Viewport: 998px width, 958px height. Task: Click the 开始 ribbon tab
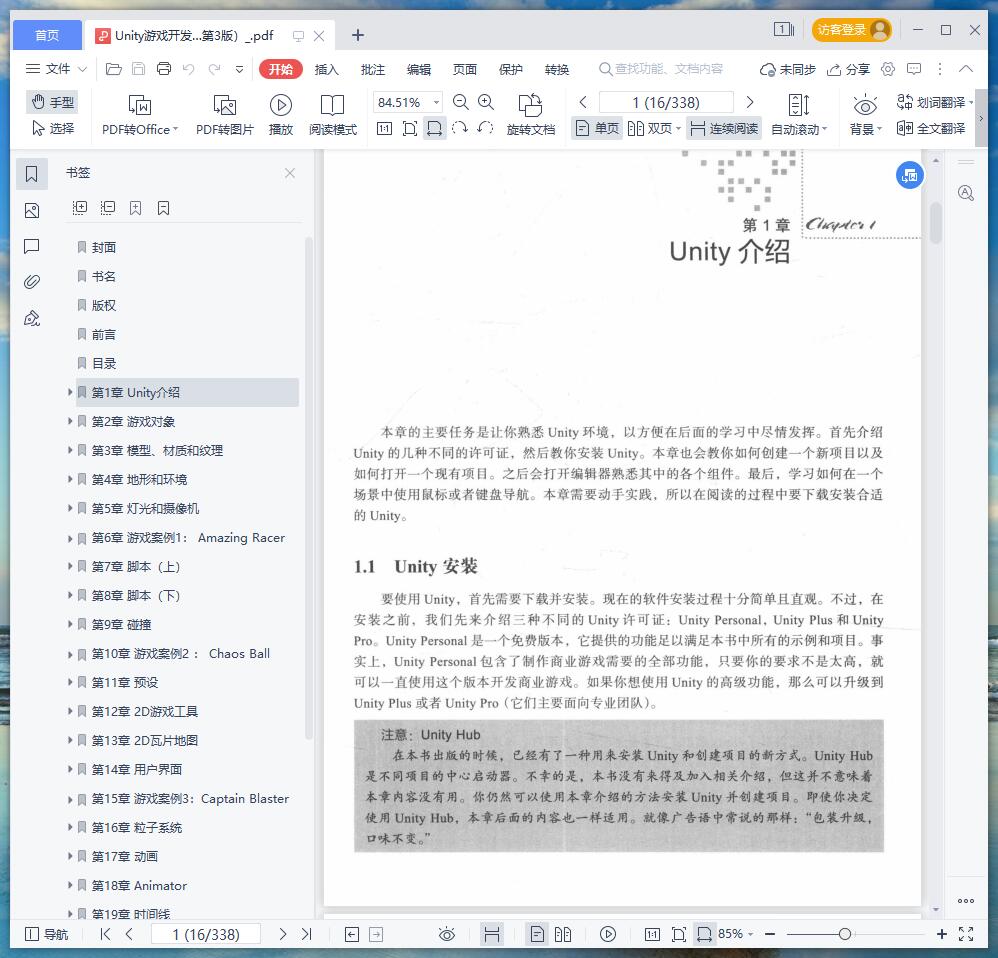coord(281,69)
